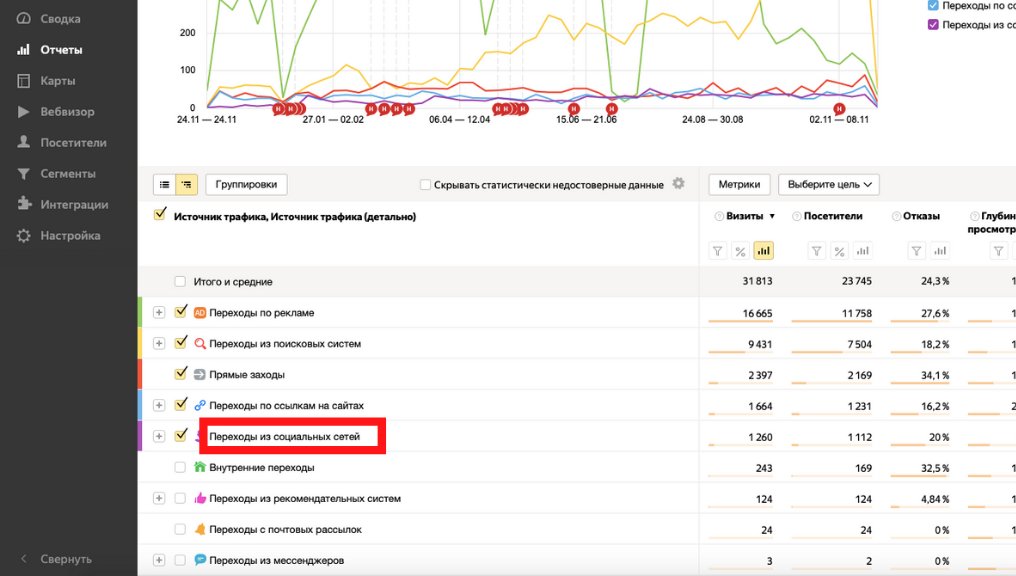This screenshot has height=576, width=1016.
Task: Uncheck the Переходы по рекламе checkbox
Action: coord(181,312)
